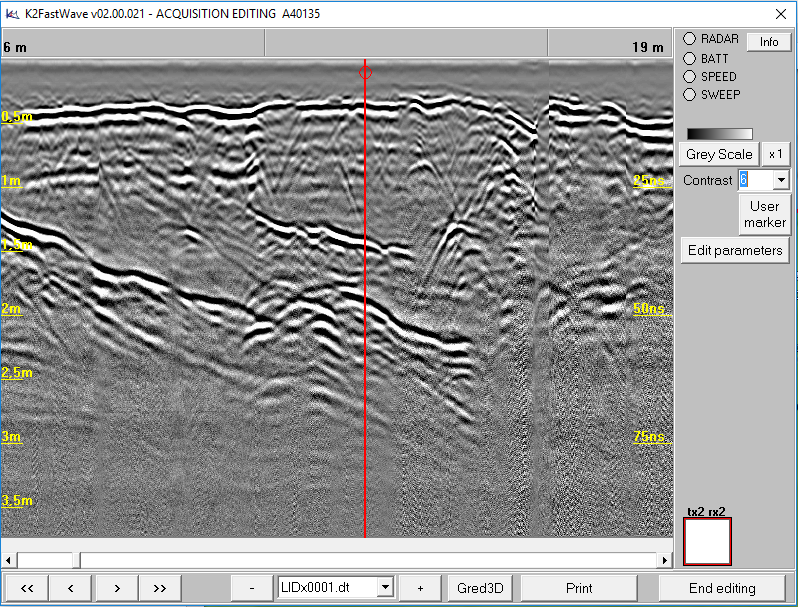Click the x1 zoom multiplier button
Image resolution: width=798 pixels, height=607 pixels.
[x=775, y=154]
